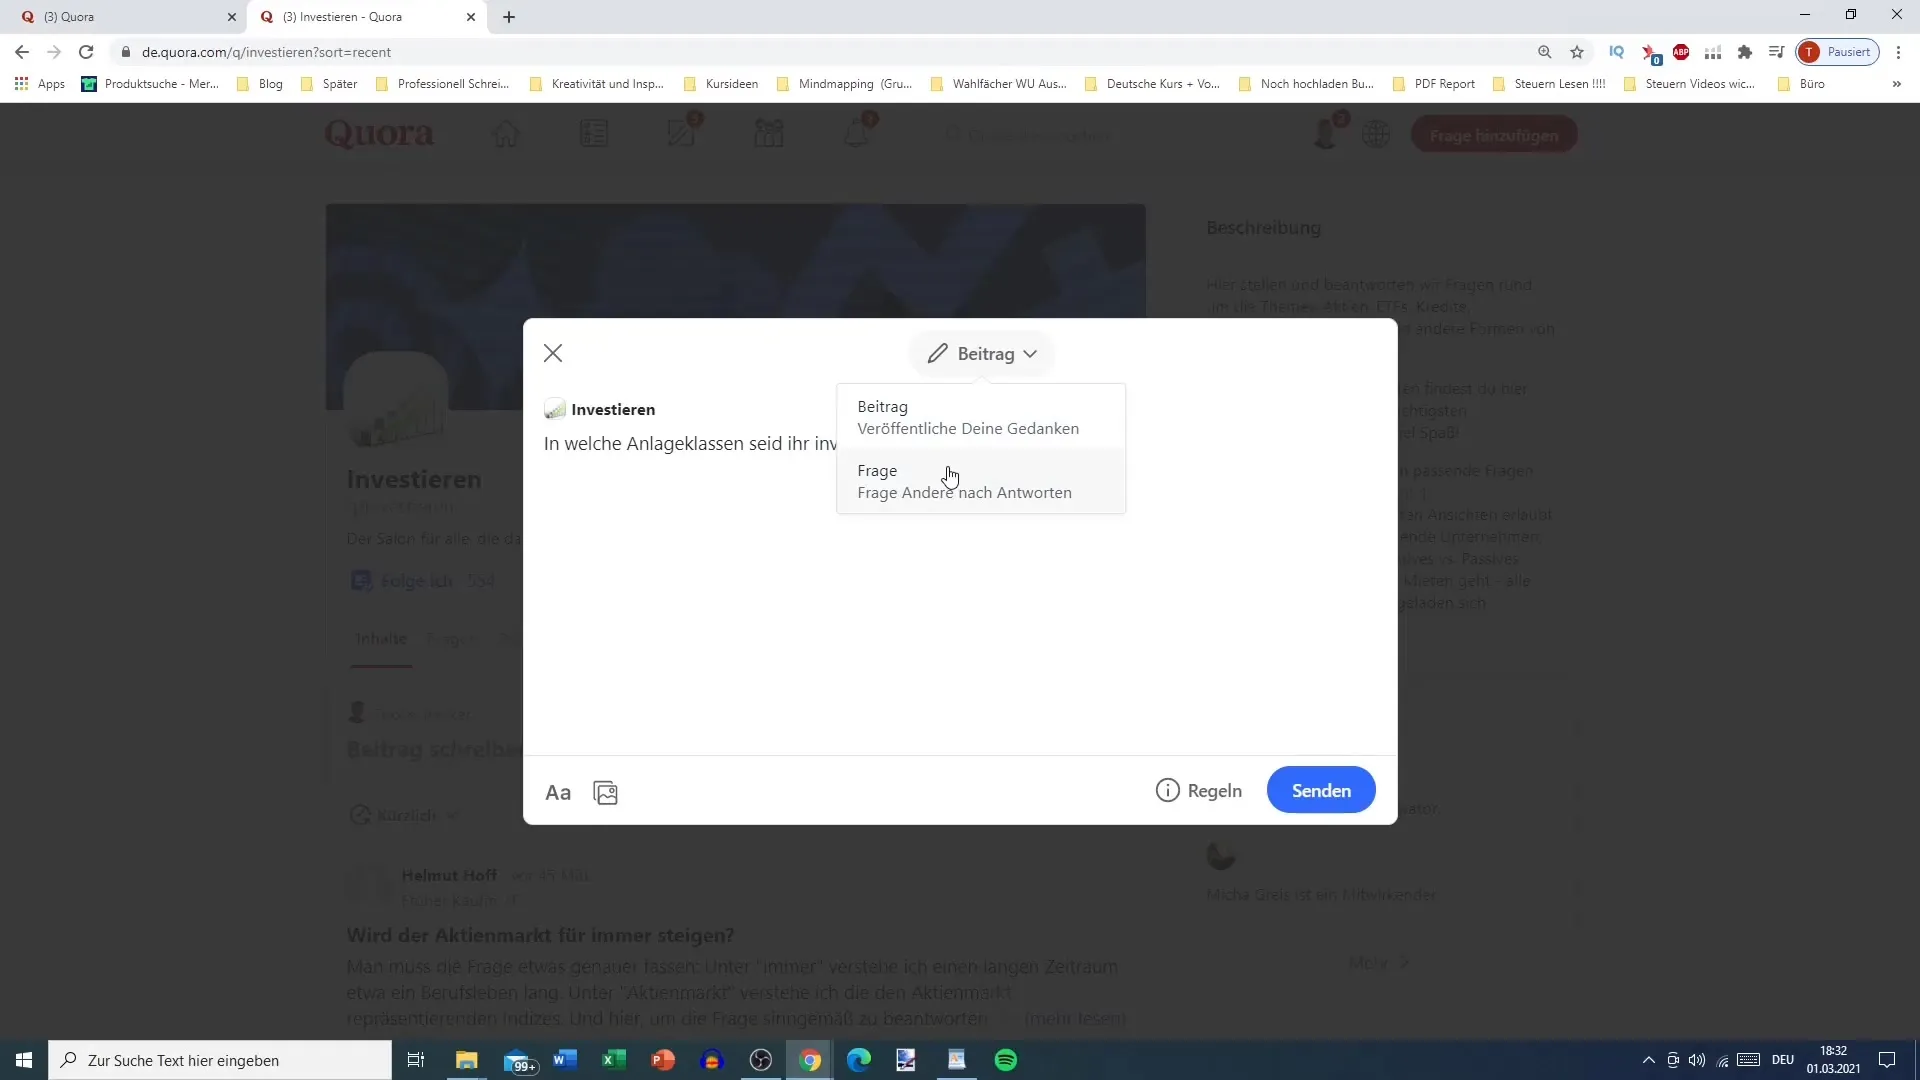Open Word from the taskbar
1920x1080 pixels.
(x=565, y=1060)
